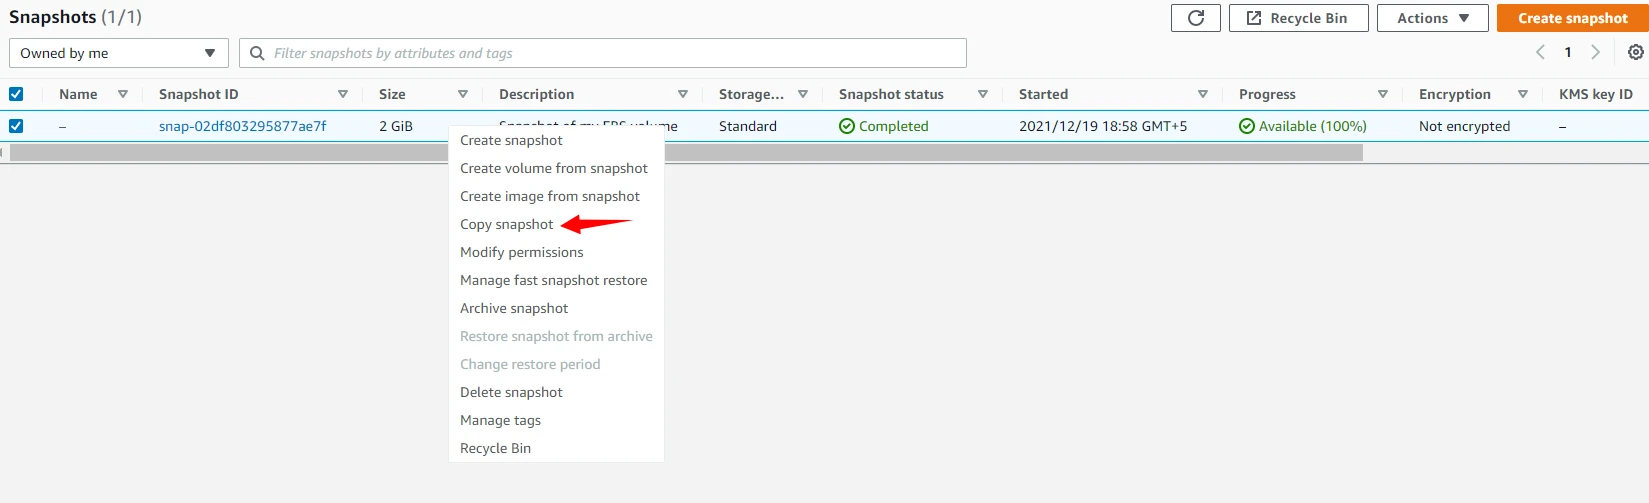Sort by Started column arrow
This screenshot has height=503, width=1649.
point(1203,94)
